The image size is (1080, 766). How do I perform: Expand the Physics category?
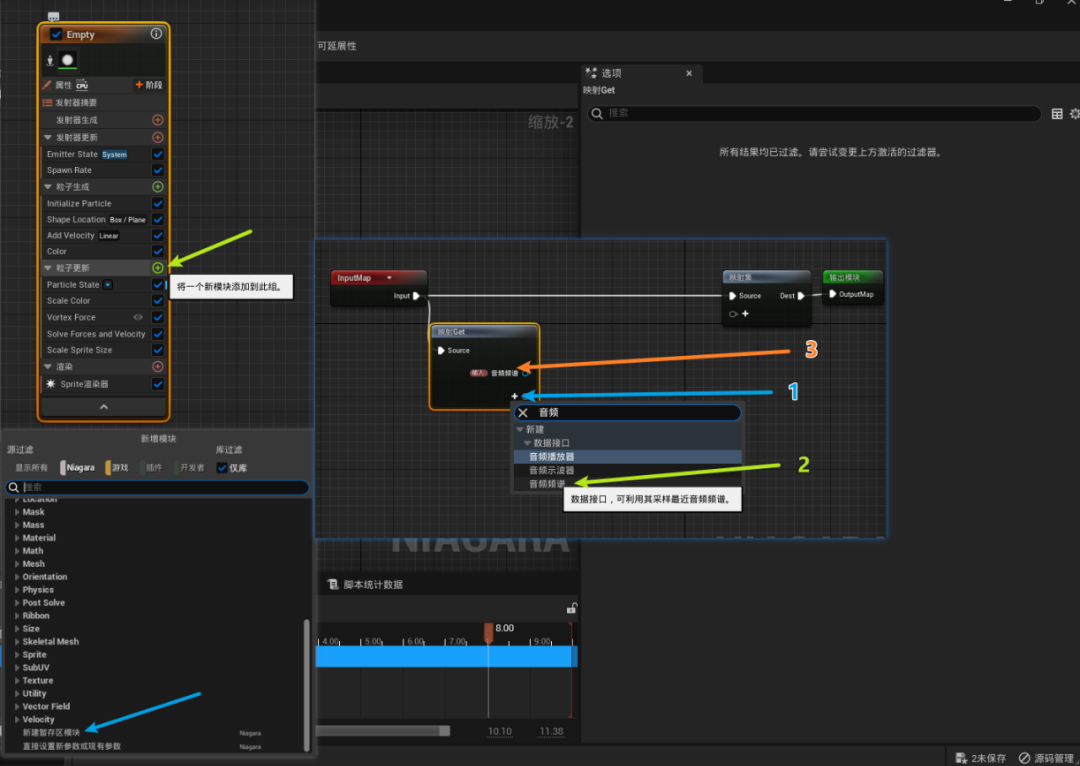click(x=17, y=590)
